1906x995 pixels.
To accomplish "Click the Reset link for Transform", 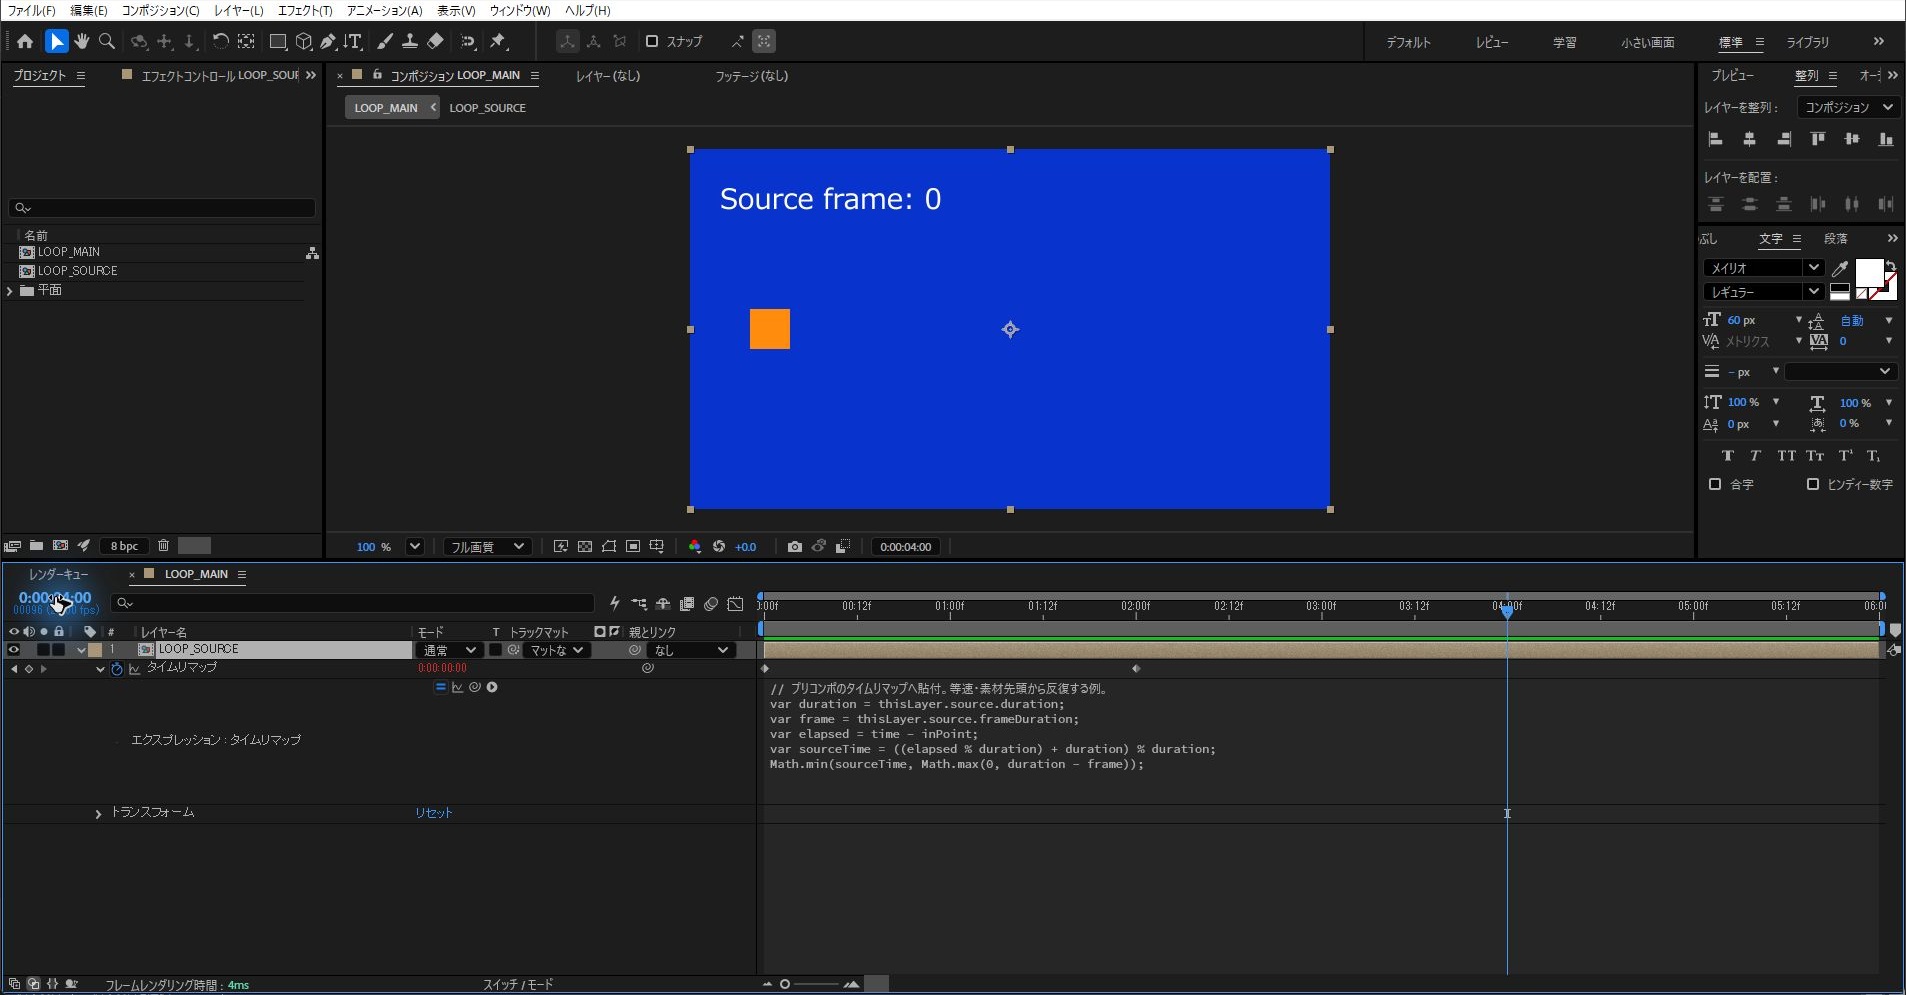I will coord(434,813).
